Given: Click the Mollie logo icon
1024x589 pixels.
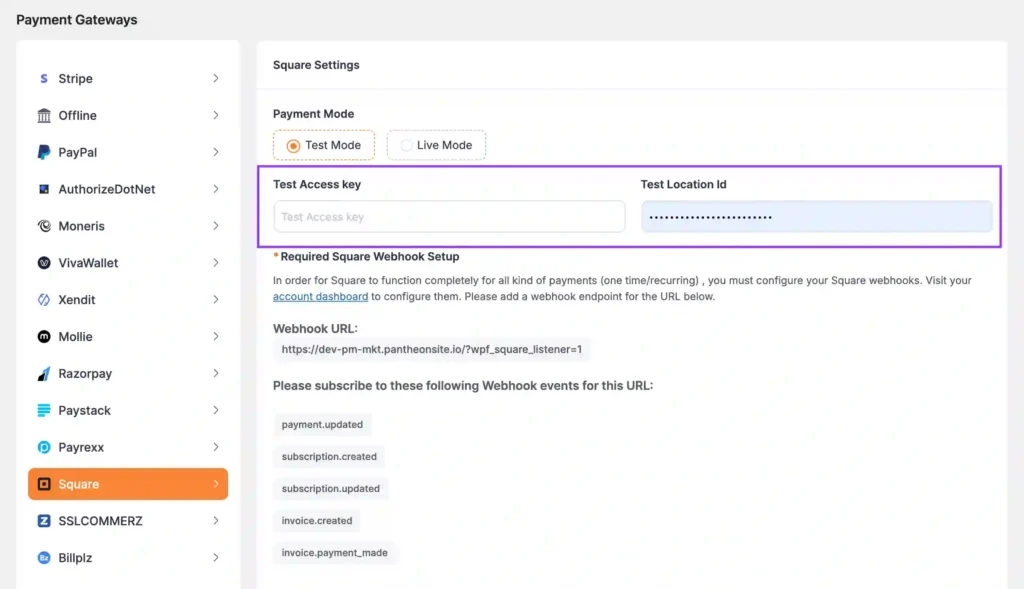Looking at the screenshot, I should tap(44, 337).
